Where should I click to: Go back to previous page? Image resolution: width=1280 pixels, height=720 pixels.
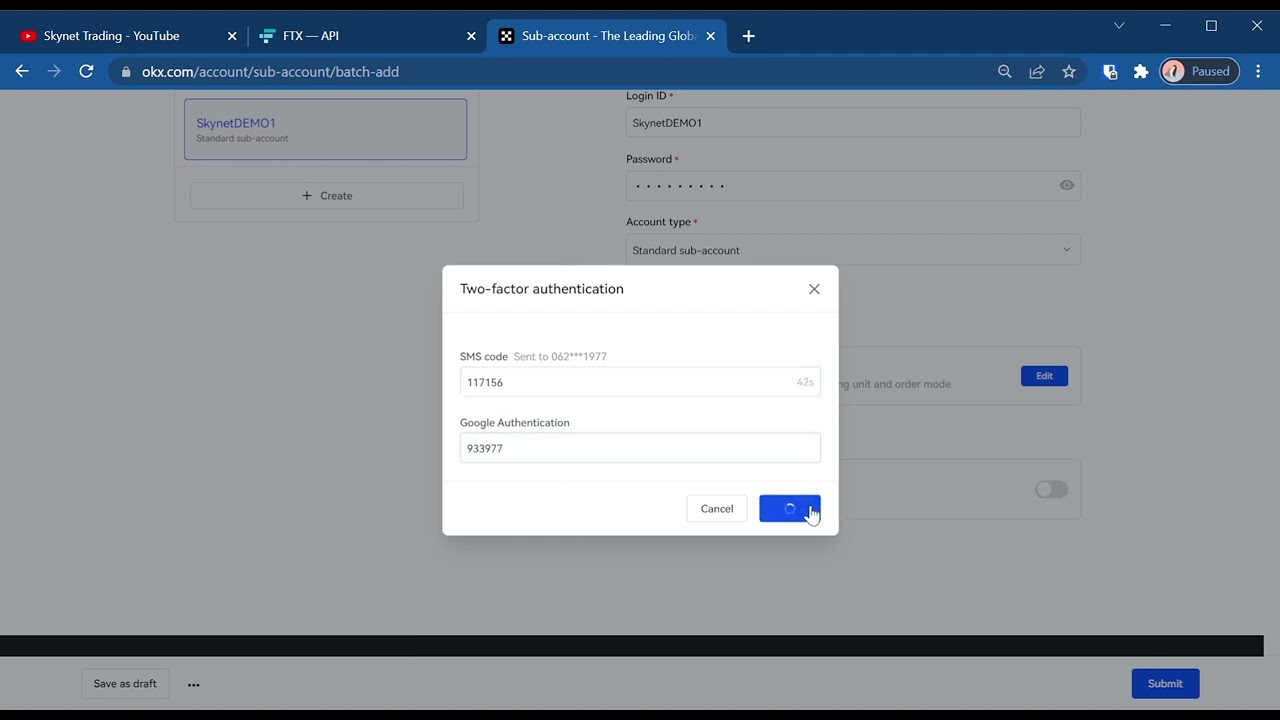[22, 72]
